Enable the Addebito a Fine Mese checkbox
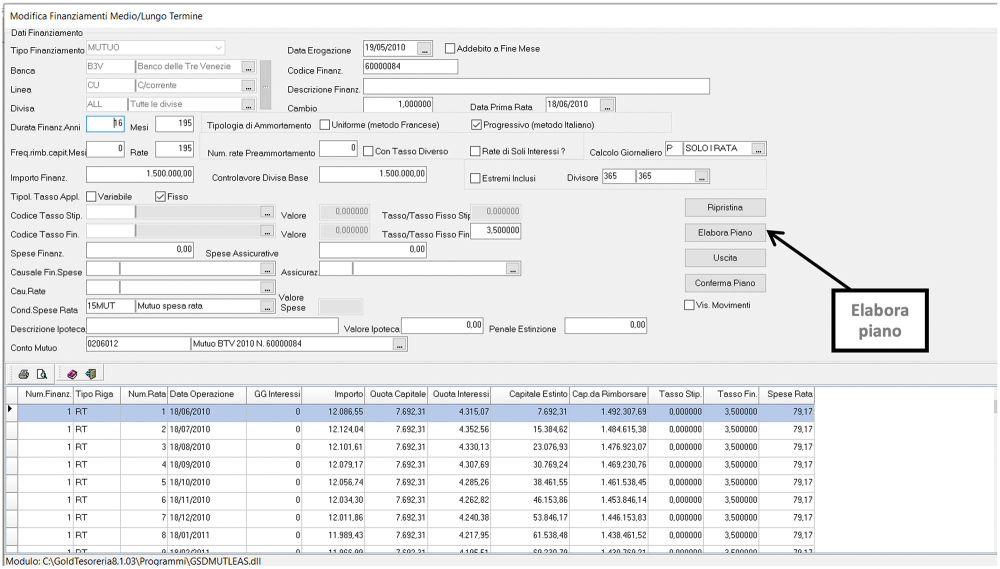 450,48
